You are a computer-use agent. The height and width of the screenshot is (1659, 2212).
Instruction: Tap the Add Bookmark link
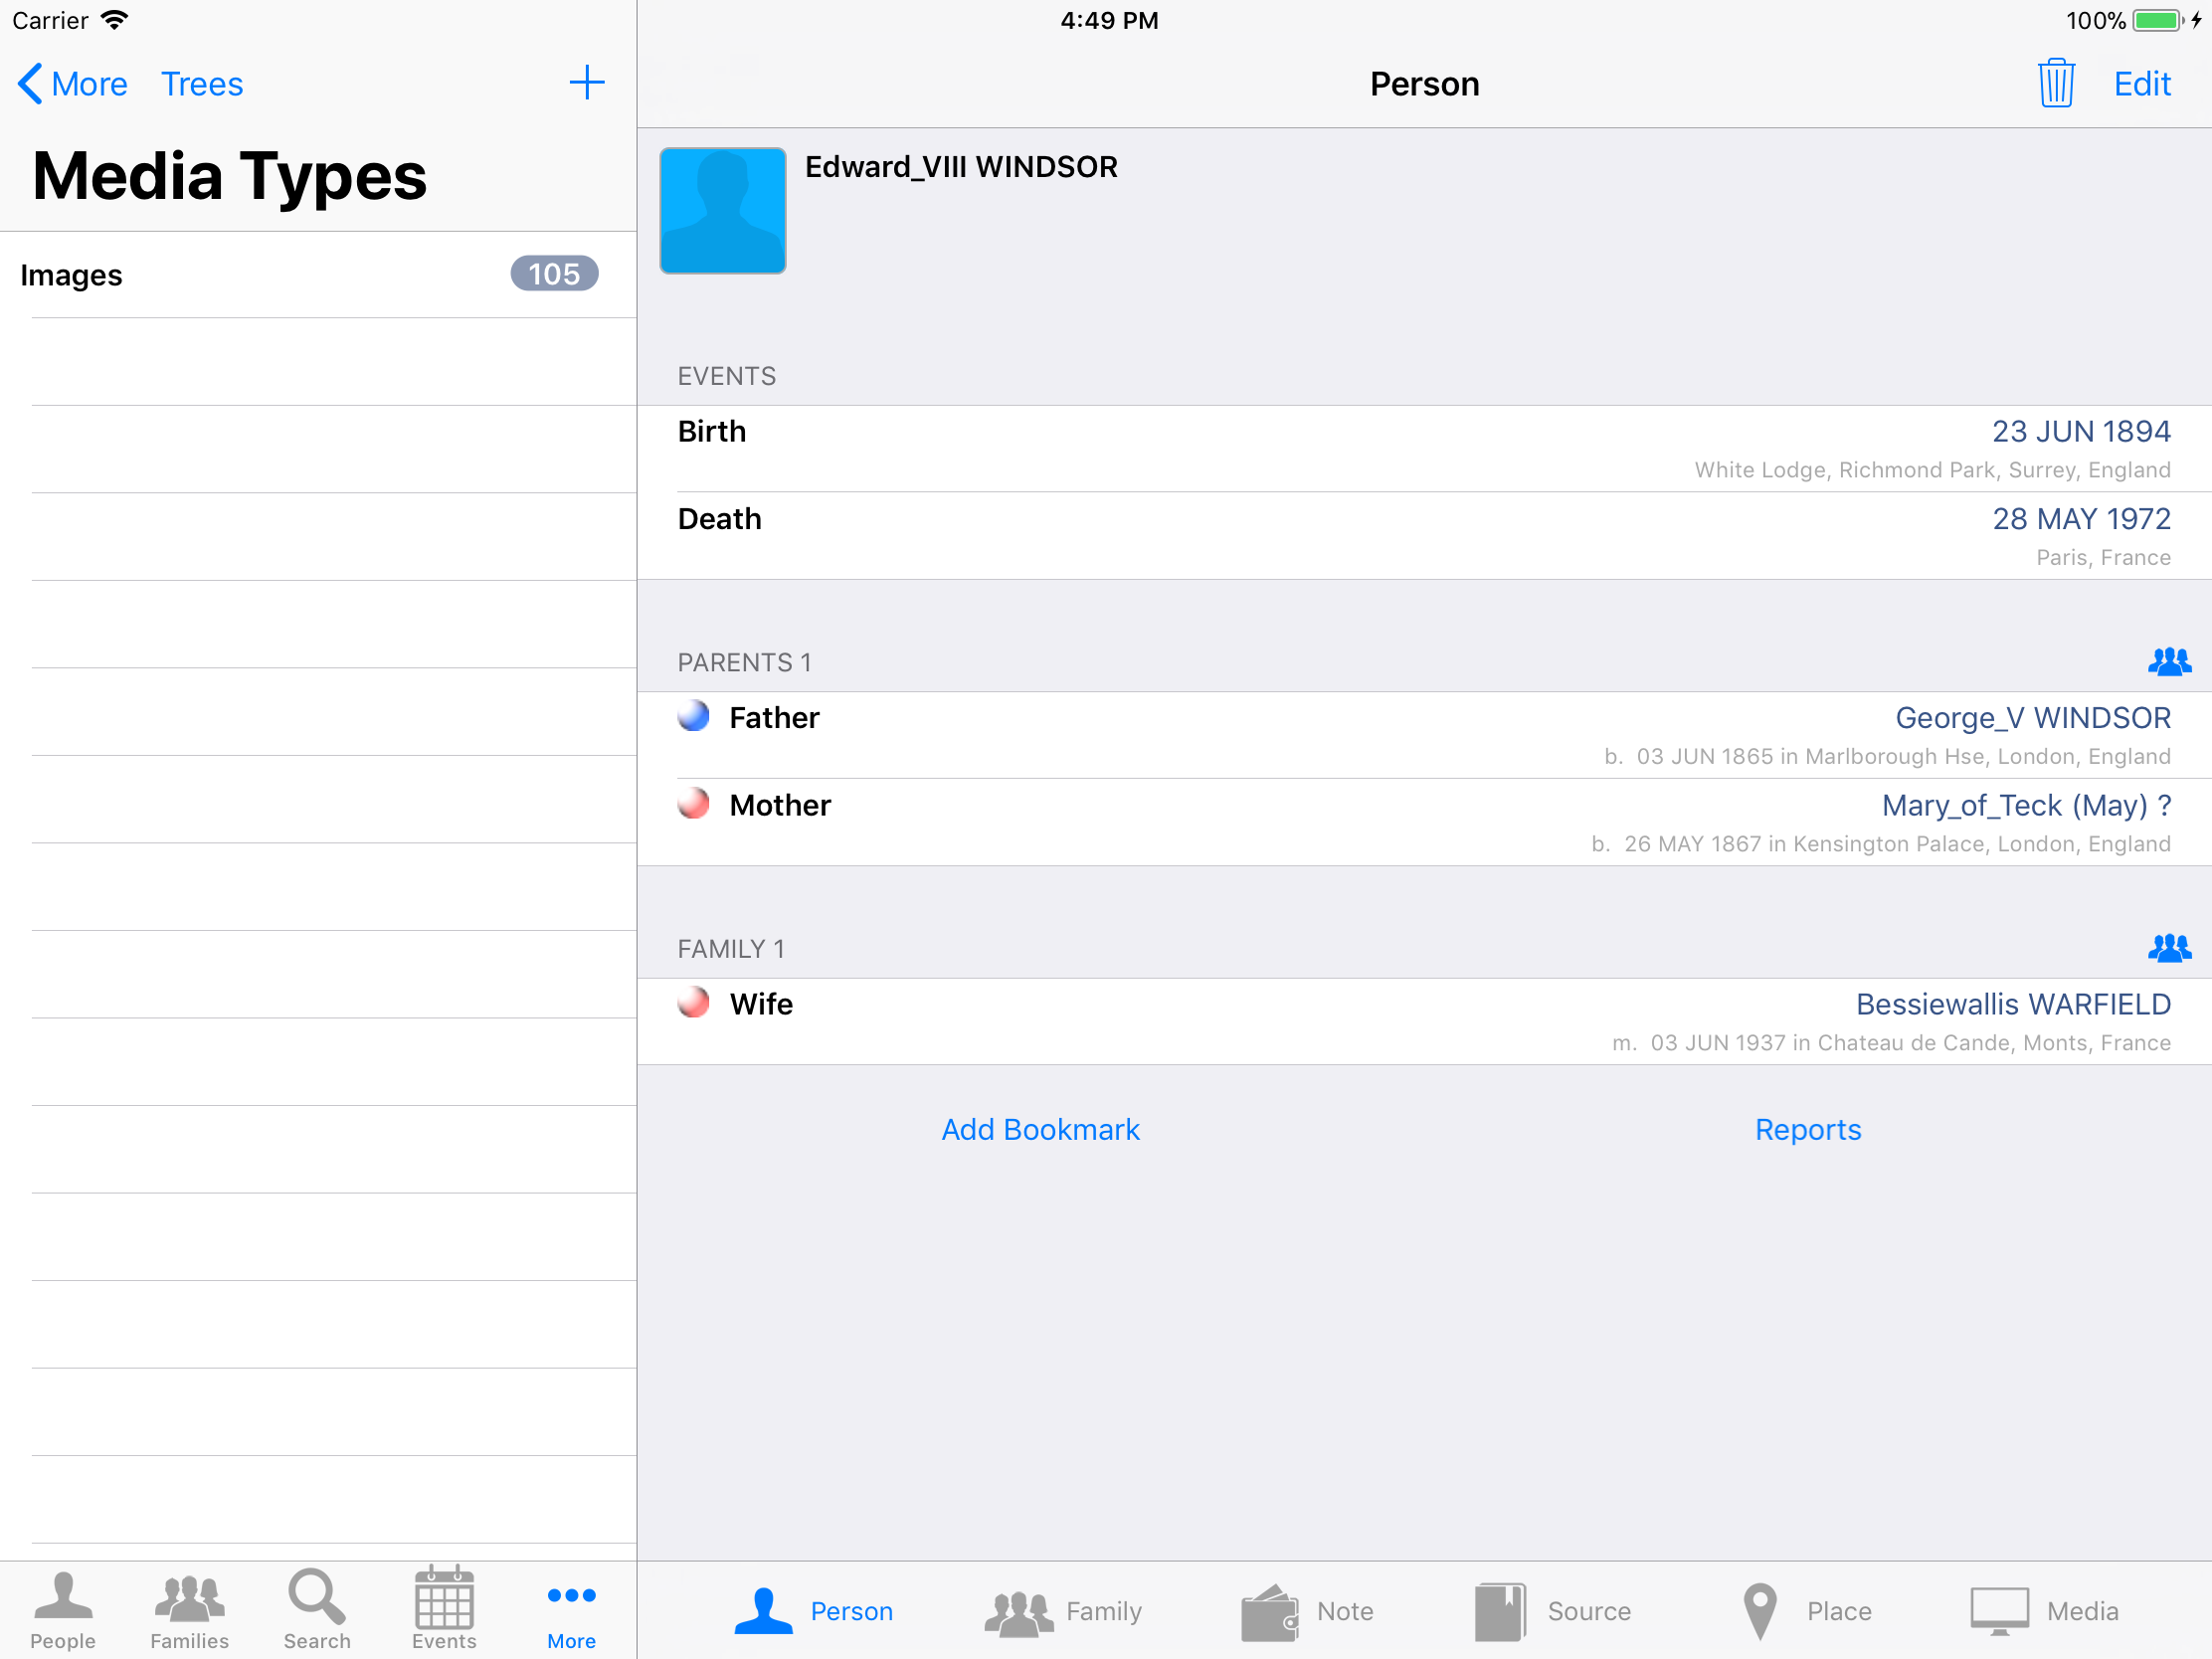[1040, 1129]
